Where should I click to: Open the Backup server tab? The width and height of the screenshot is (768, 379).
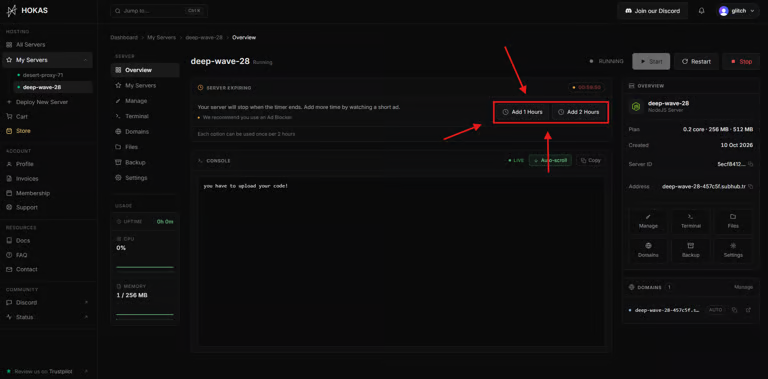[x=145, y=162]
